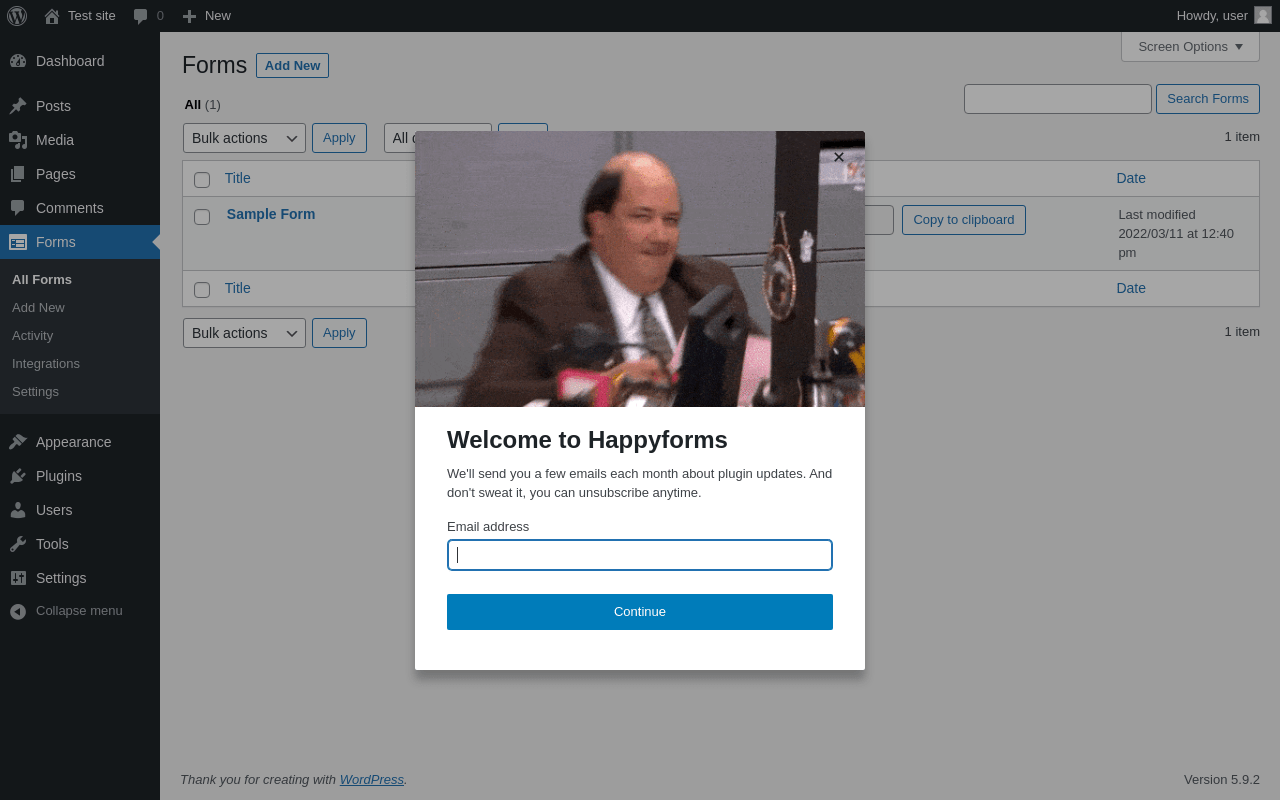Click the Media sidebar icon
Screen dimensions: 1280x800
coord(18,140)
